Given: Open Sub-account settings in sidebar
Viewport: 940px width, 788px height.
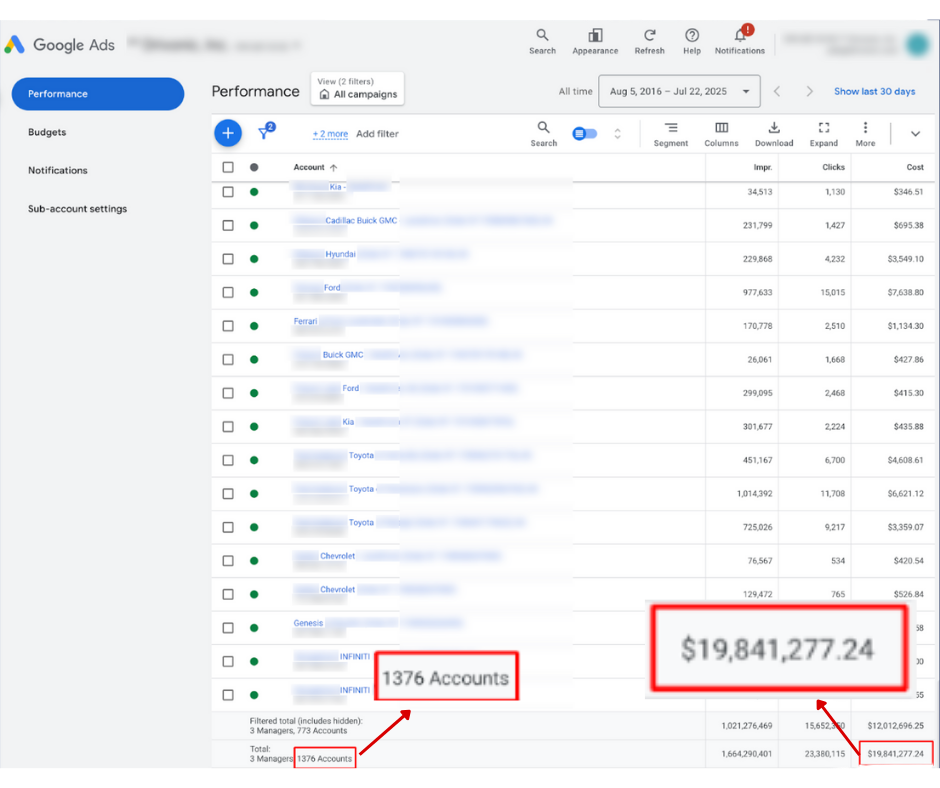Looking at the screenshot, I should point(77,209).
